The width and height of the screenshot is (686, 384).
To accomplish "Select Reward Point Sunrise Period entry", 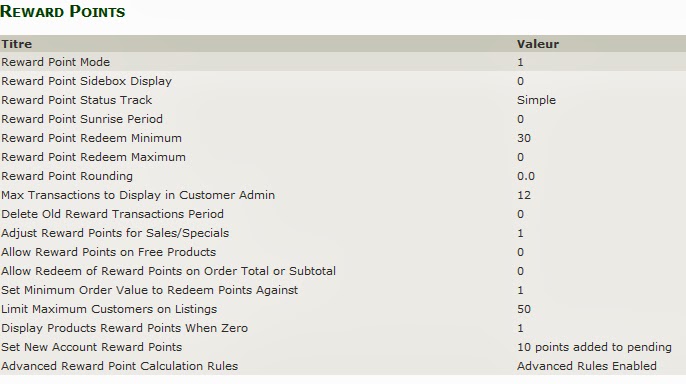I will pos(343,119).
